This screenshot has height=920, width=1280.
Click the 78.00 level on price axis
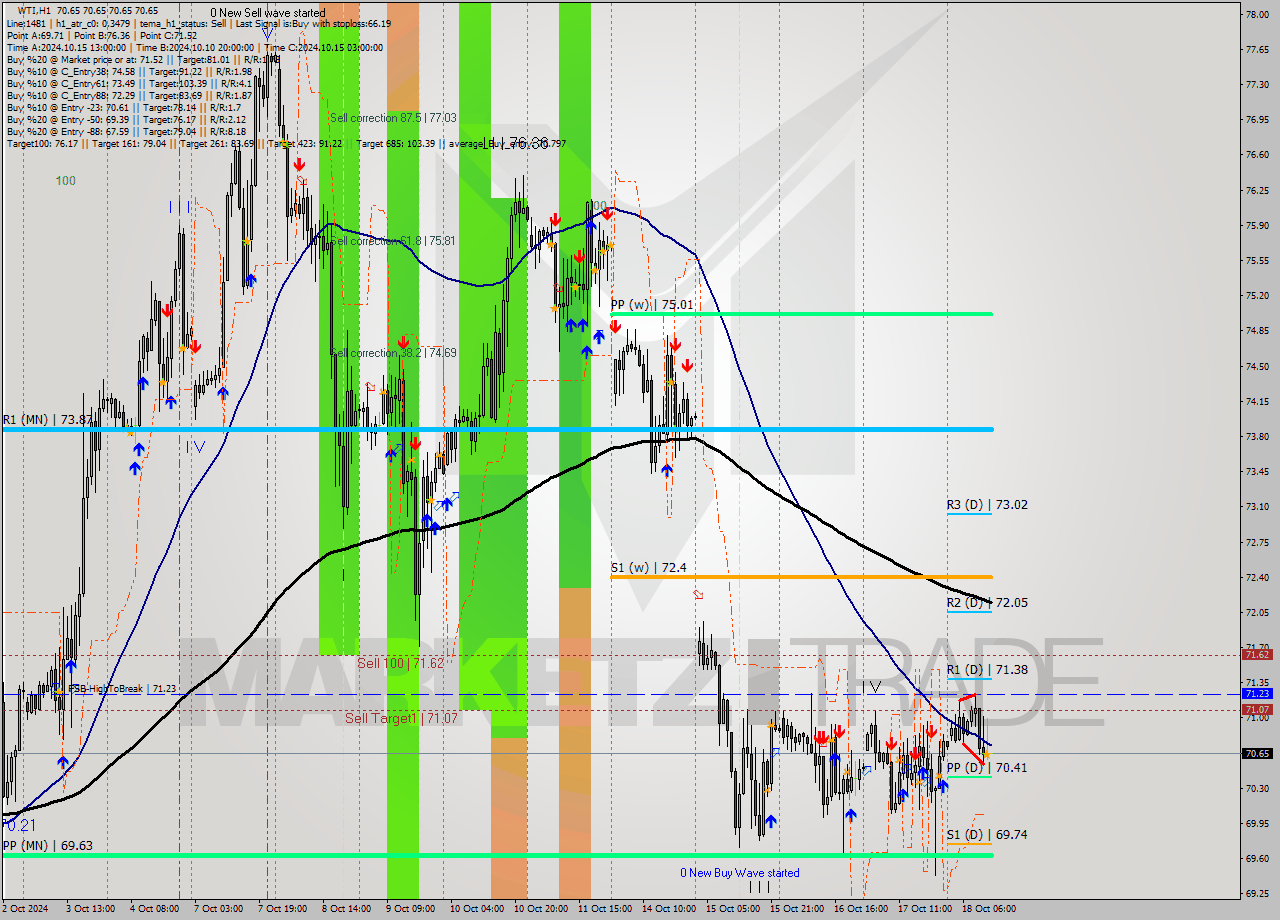click(1257, 14)
